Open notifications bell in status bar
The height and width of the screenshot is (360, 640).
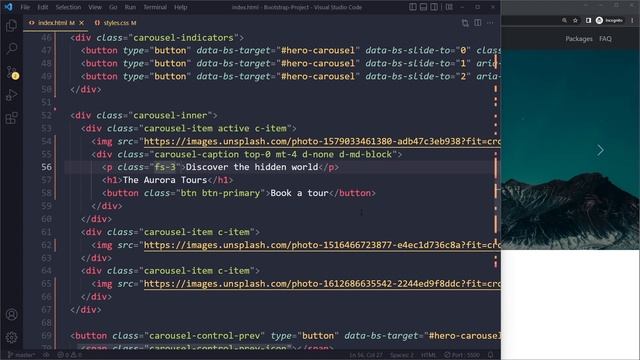click(x=491, y=355)
